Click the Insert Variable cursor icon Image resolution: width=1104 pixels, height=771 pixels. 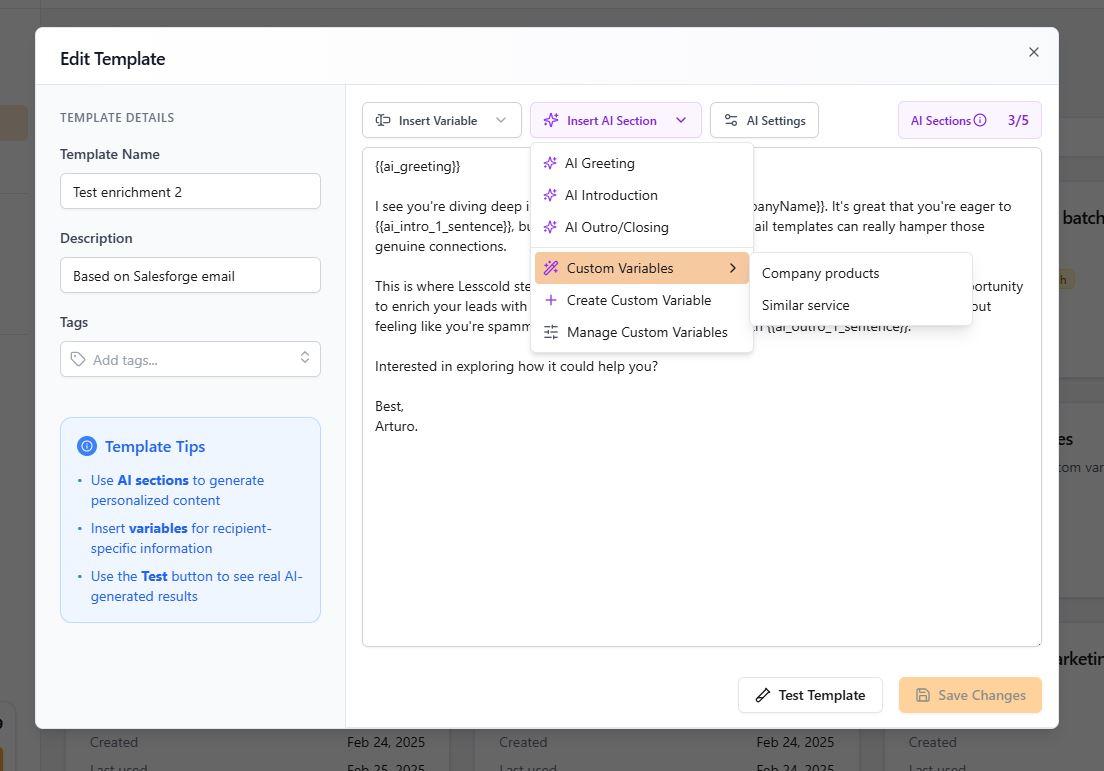click(382, 120)
